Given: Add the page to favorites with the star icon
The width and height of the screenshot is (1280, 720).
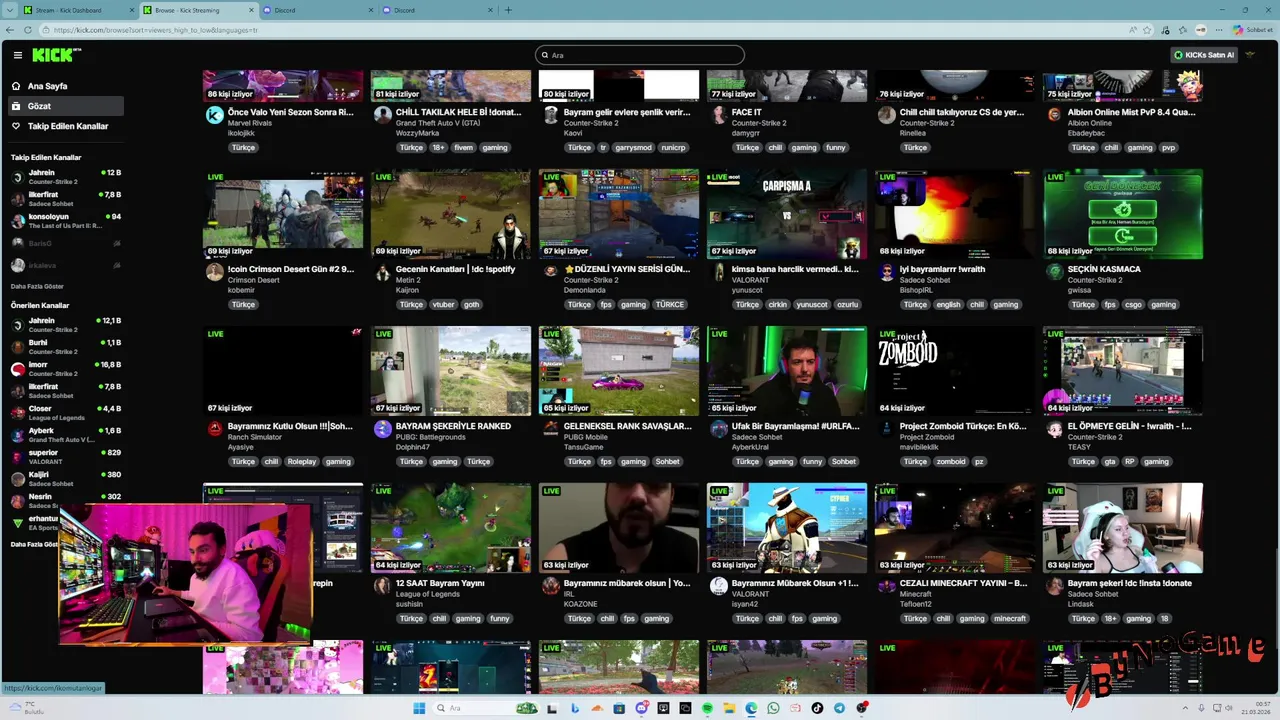Looking at the screenshot, I should tap(1147, 30).
